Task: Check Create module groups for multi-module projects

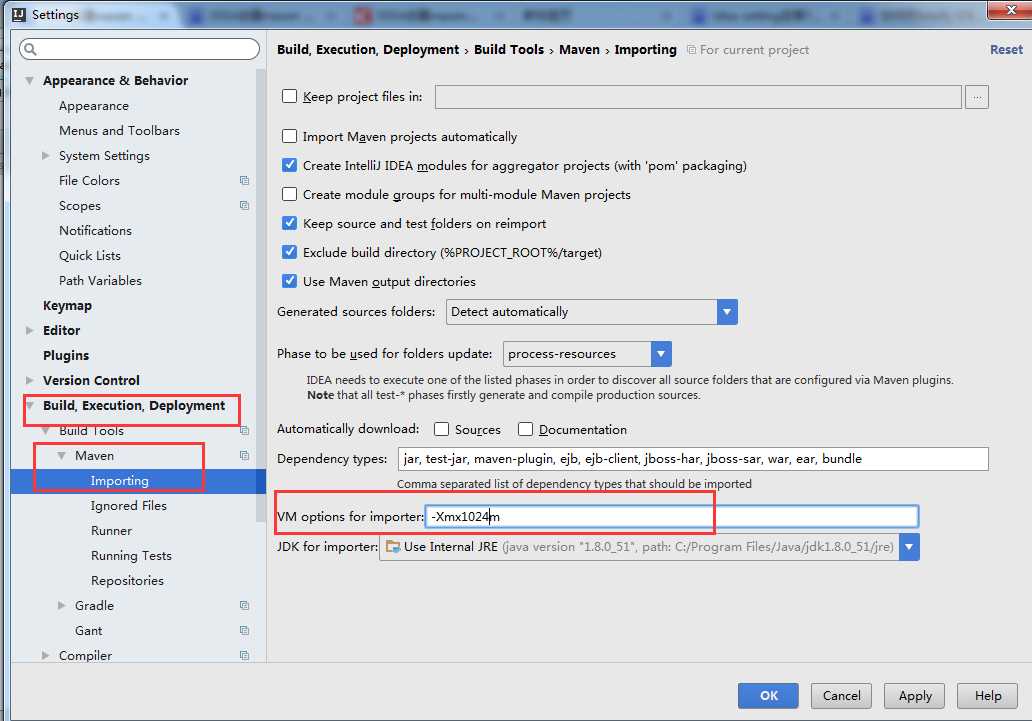Action: point(290,194)
